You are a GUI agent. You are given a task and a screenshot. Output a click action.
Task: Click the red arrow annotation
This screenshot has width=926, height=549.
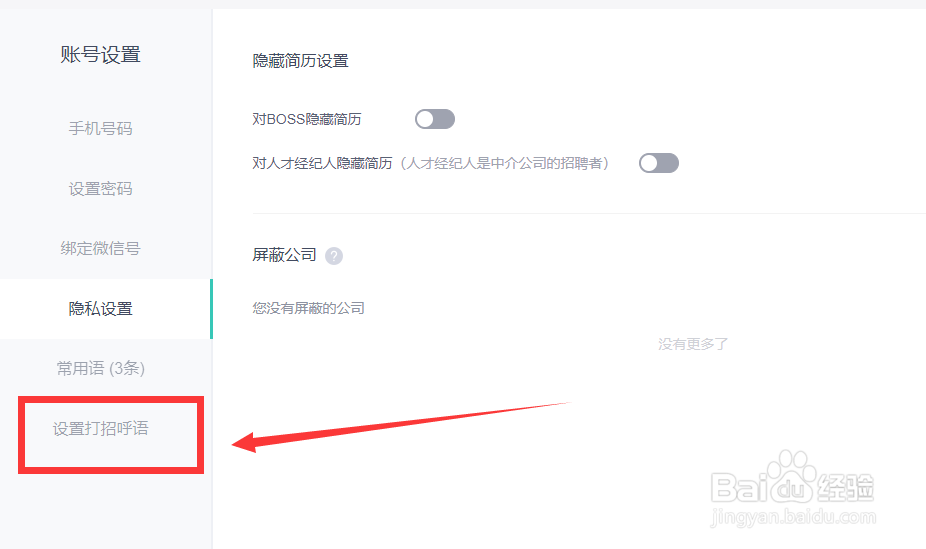[402, 426]
